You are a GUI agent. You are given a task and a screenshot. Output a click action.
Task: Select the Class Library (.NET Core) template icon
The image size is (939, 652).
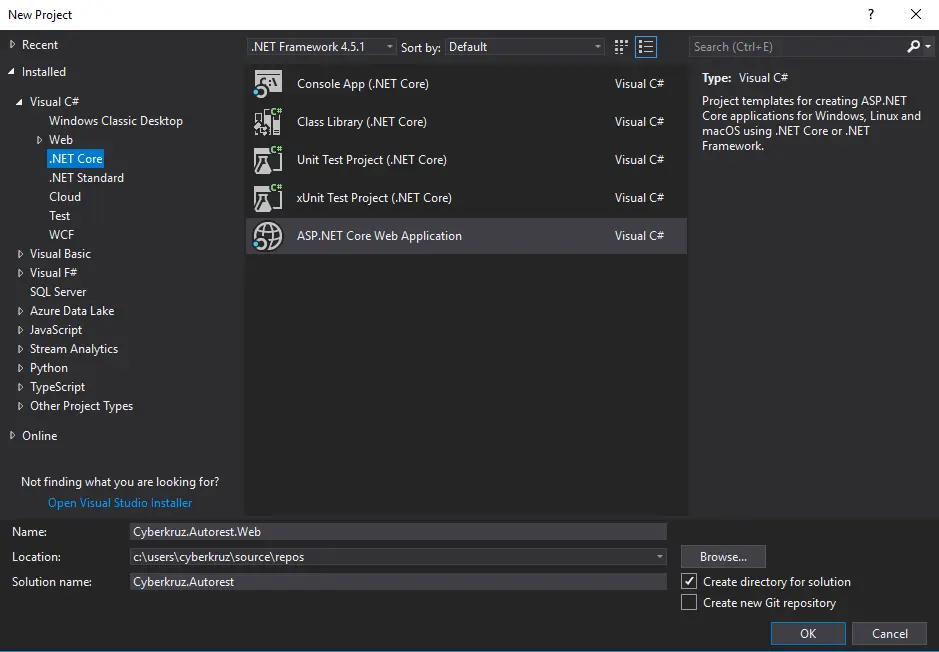268,122
